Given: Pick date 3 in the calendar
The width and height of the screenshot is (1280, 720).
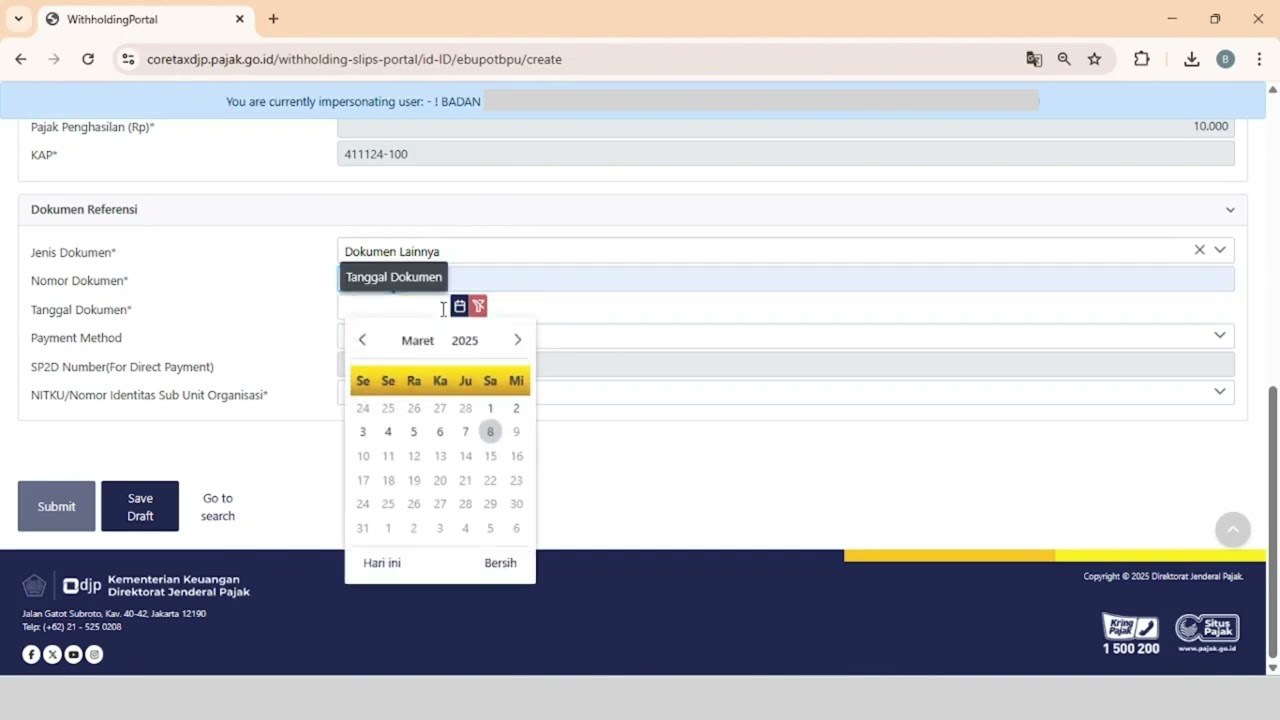Looking at the screenshot, I should tap(362, 432).
